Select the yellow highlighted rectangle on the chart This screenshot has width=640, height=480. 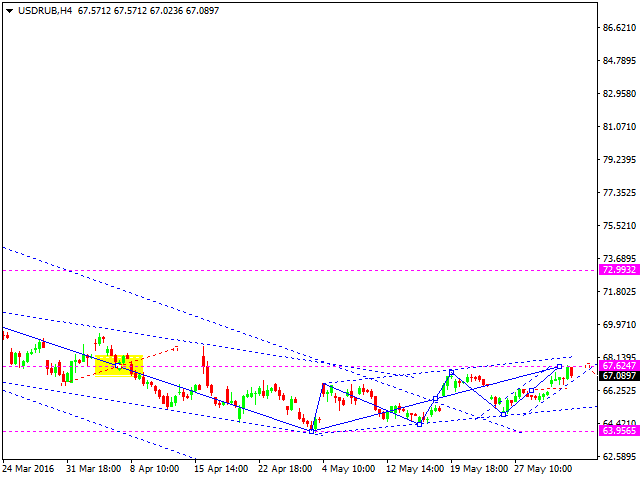pyautogui.click(x=119, y=366)
